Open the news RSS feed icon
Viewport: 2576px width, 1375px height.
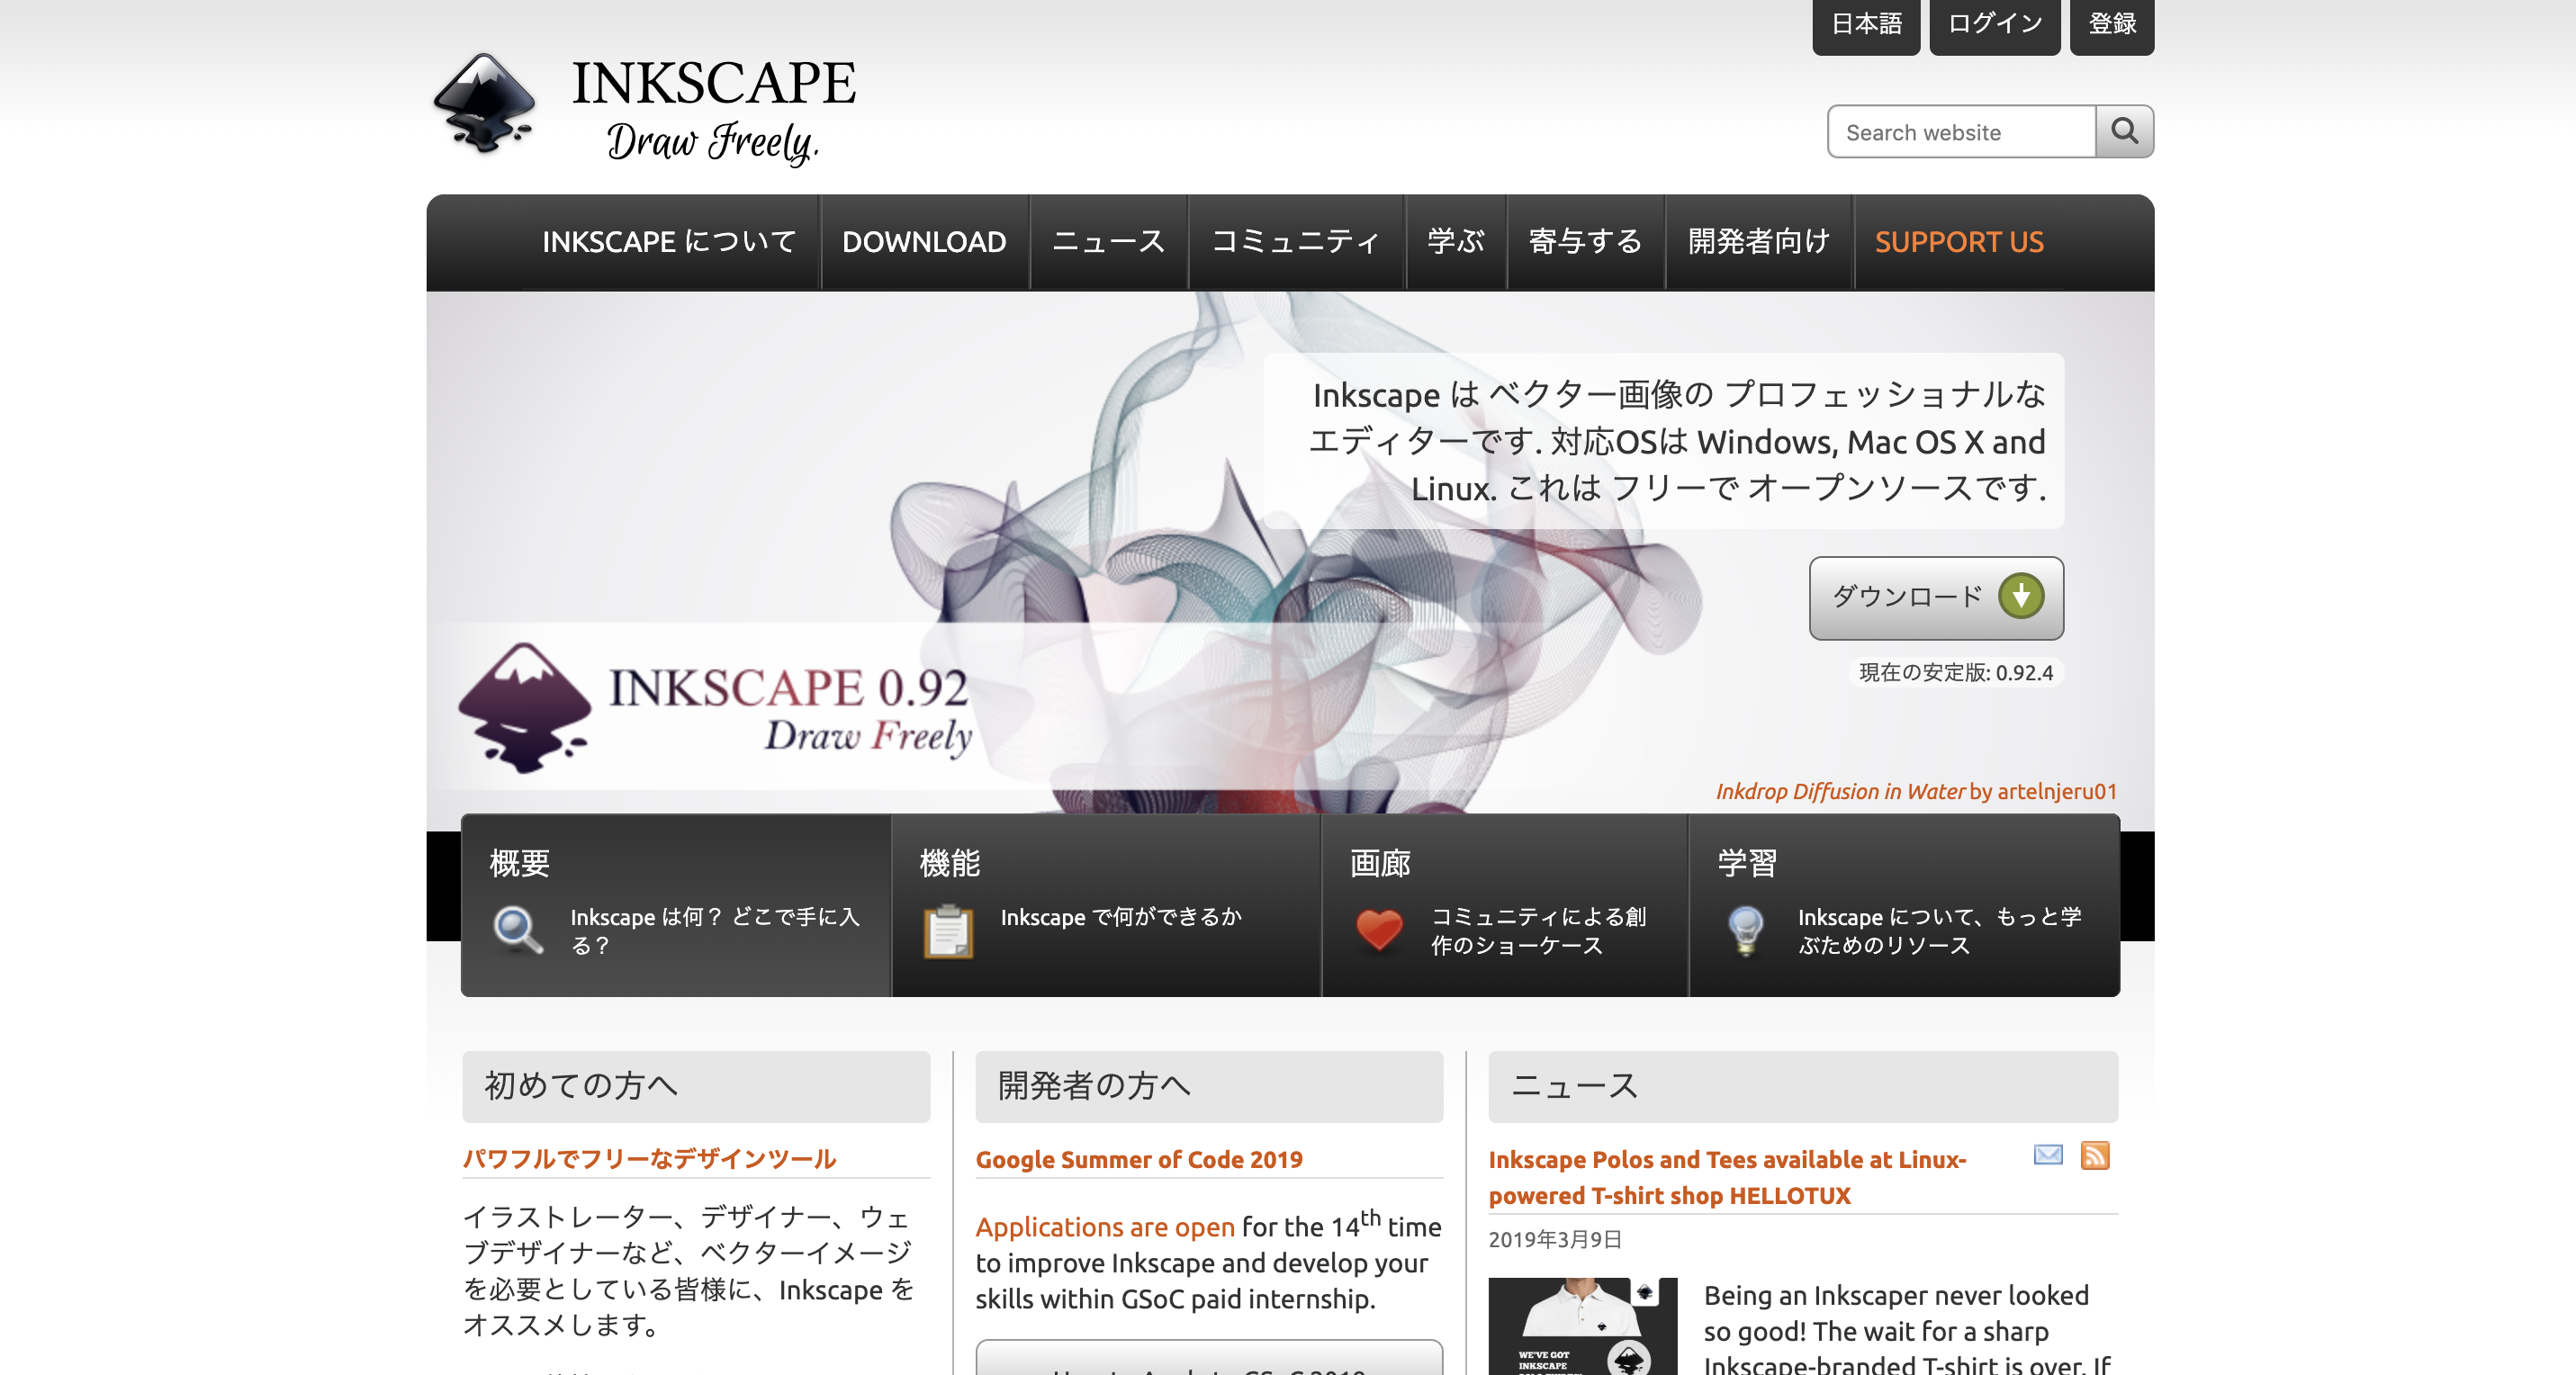click(x=2095, y=1155)
